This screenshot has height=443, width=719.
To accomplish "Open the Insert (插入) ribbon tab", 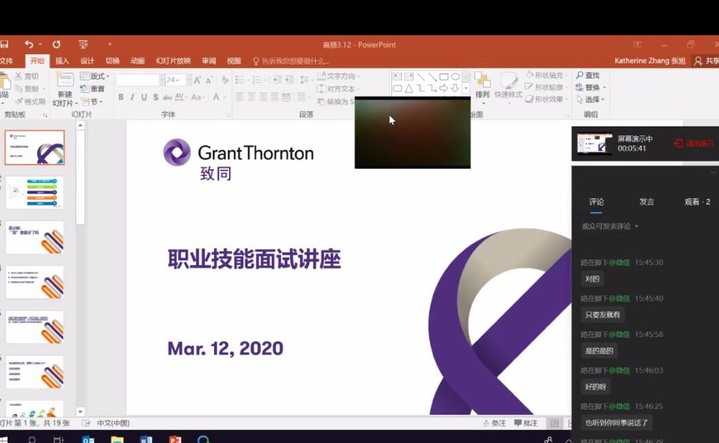I will coord(62,61).
